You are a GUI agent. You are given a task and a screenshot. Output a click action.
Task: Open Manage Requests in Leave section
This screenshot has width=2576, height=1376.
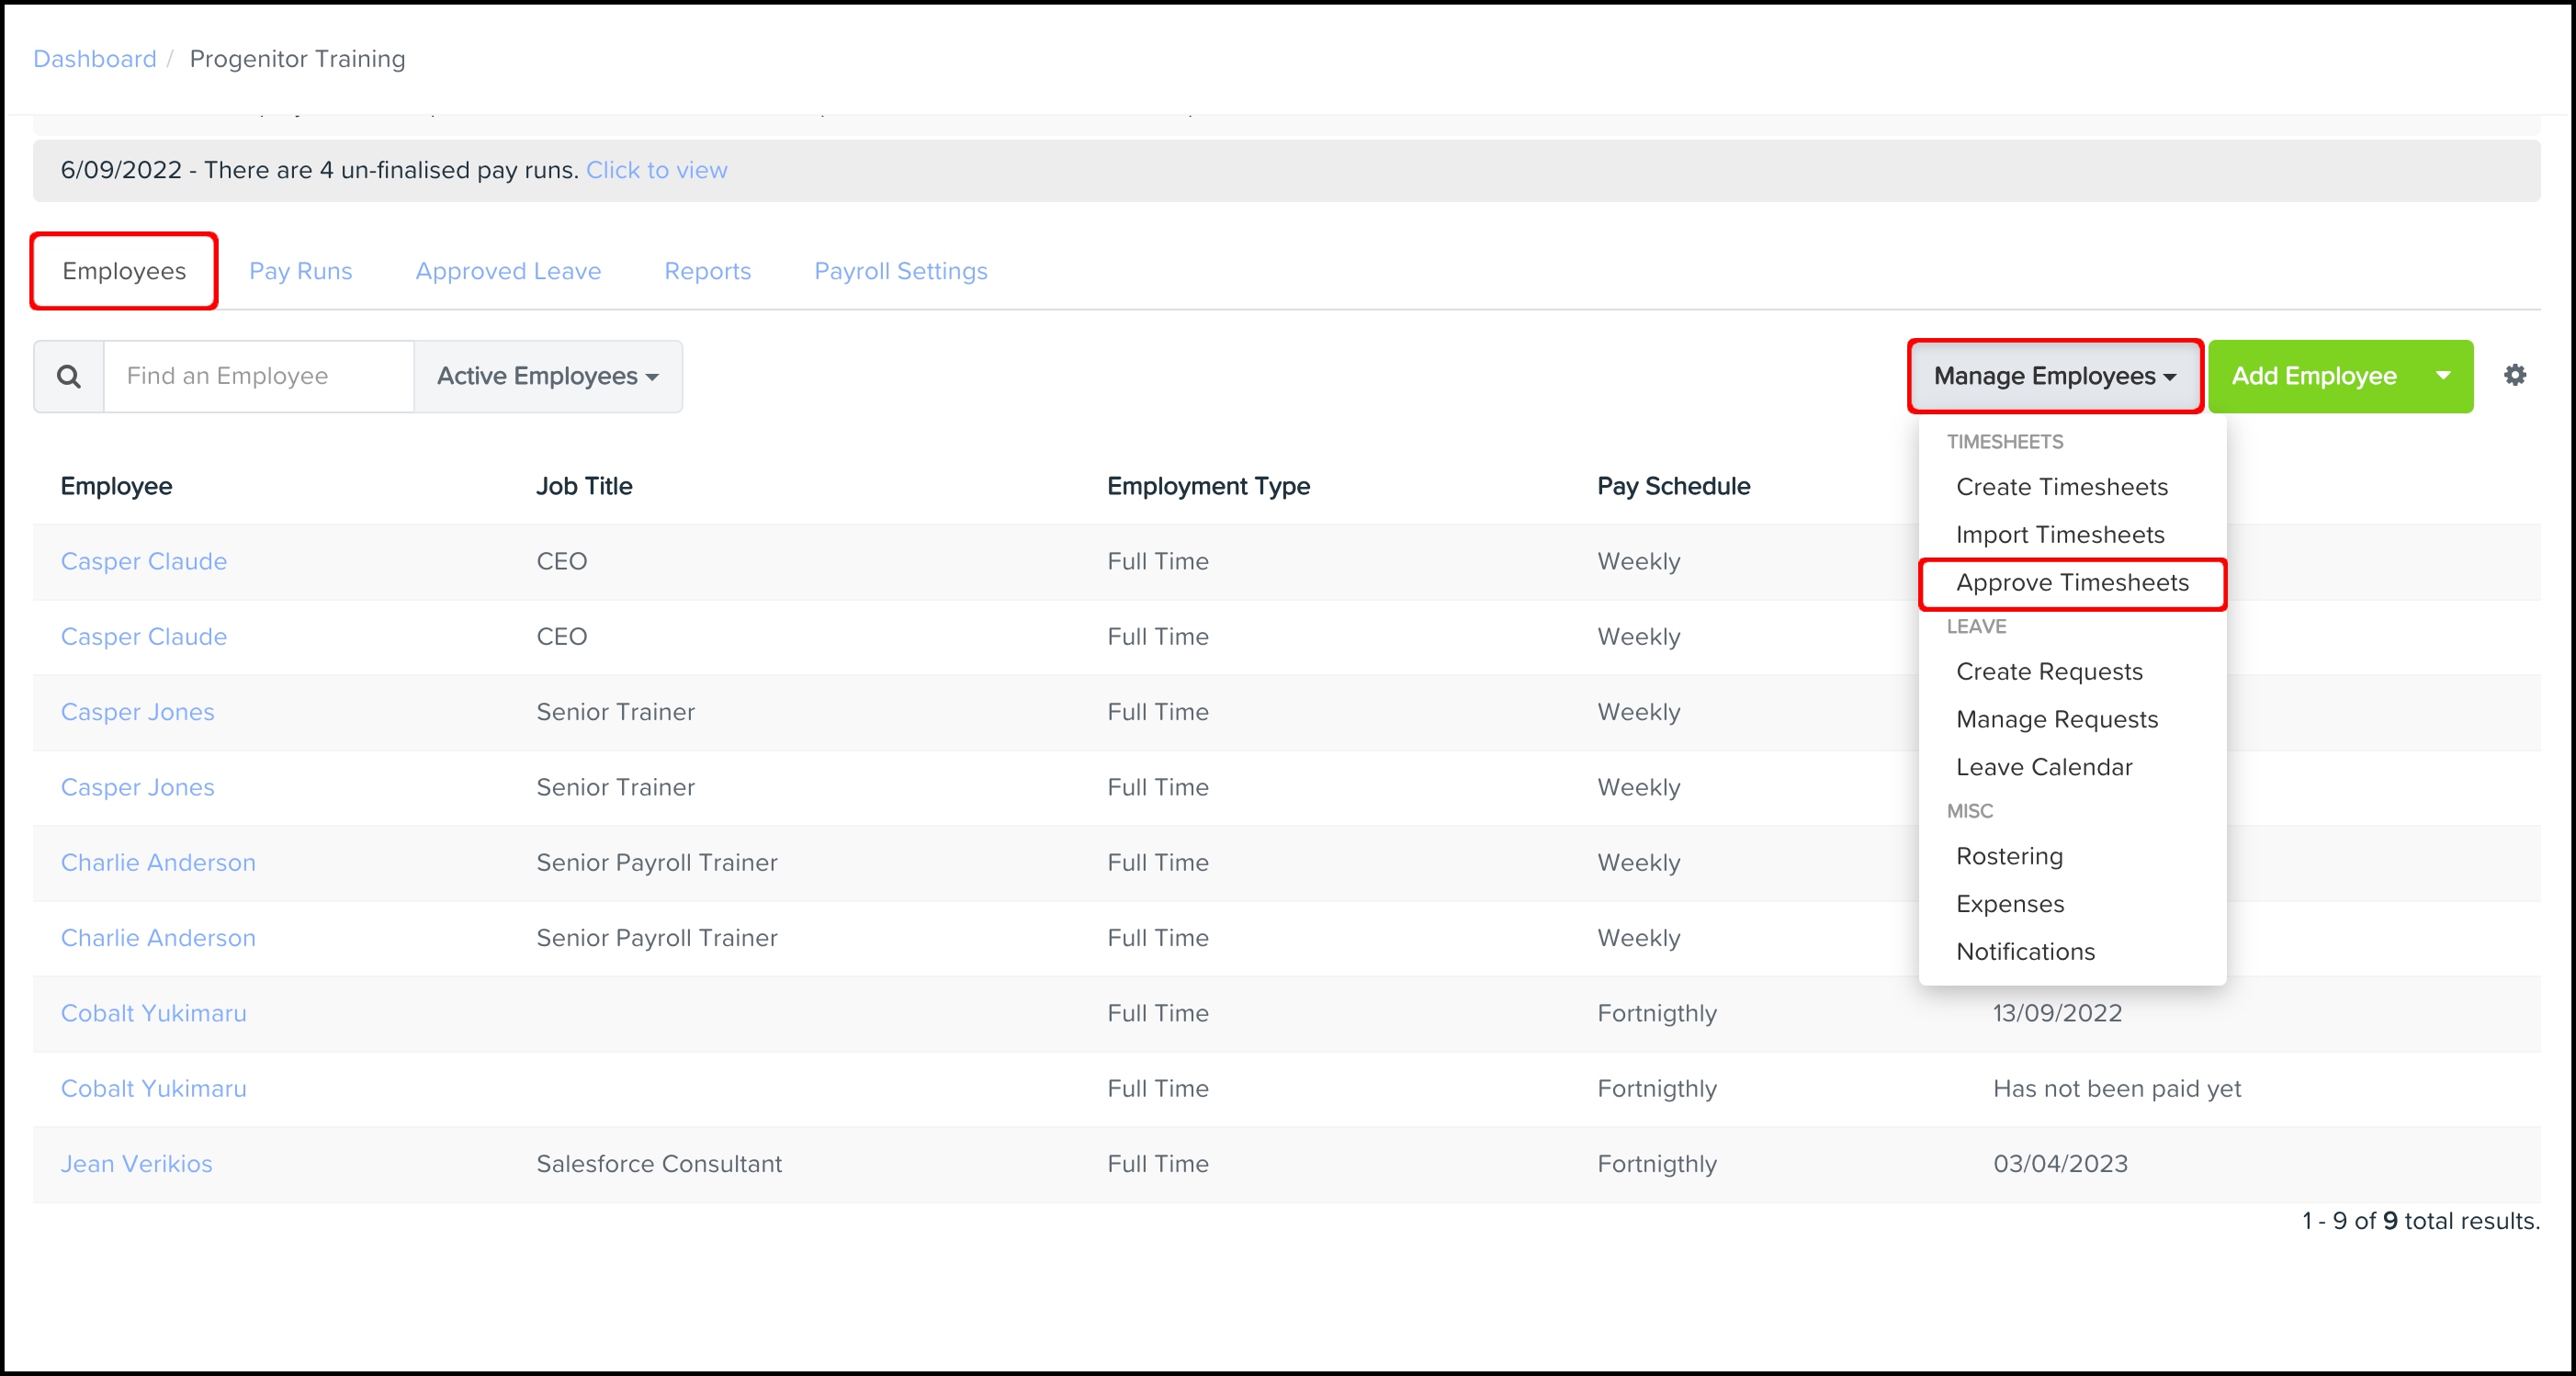(x=2056, y=719)
